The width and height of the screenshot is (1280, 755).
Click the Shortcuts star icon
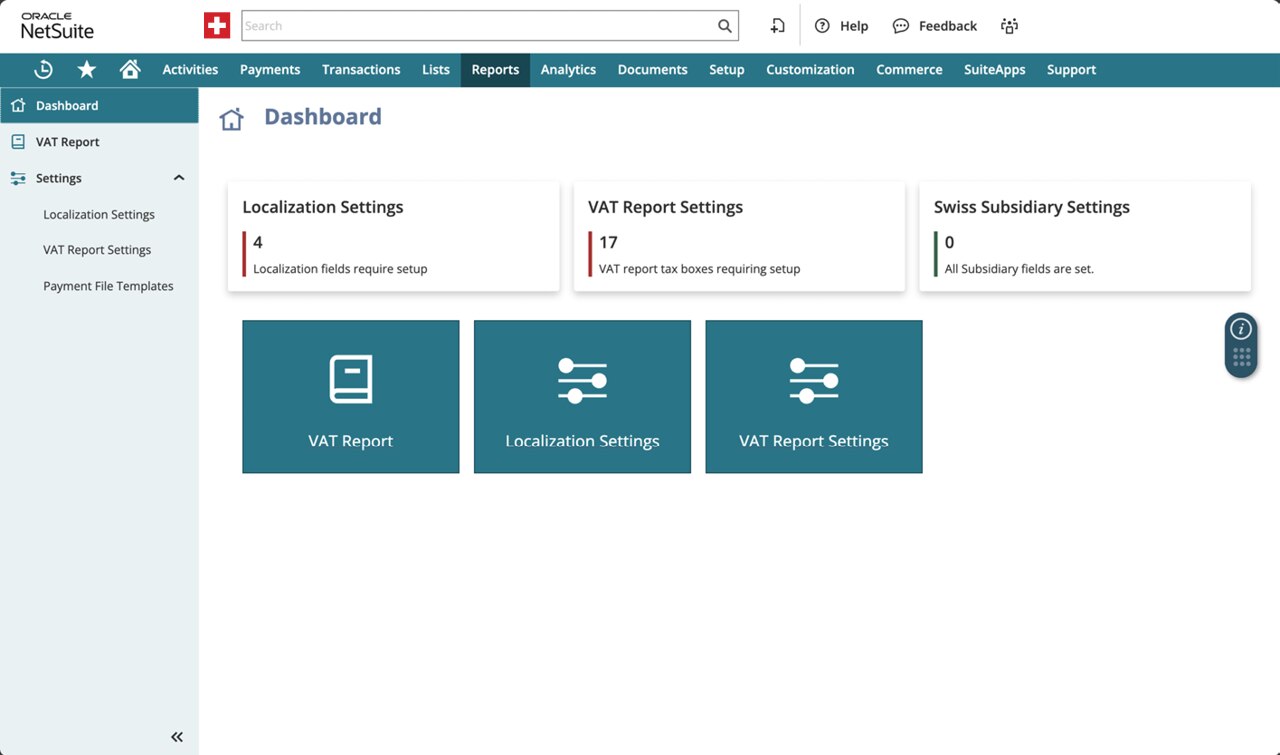click(x=87, y=69)
